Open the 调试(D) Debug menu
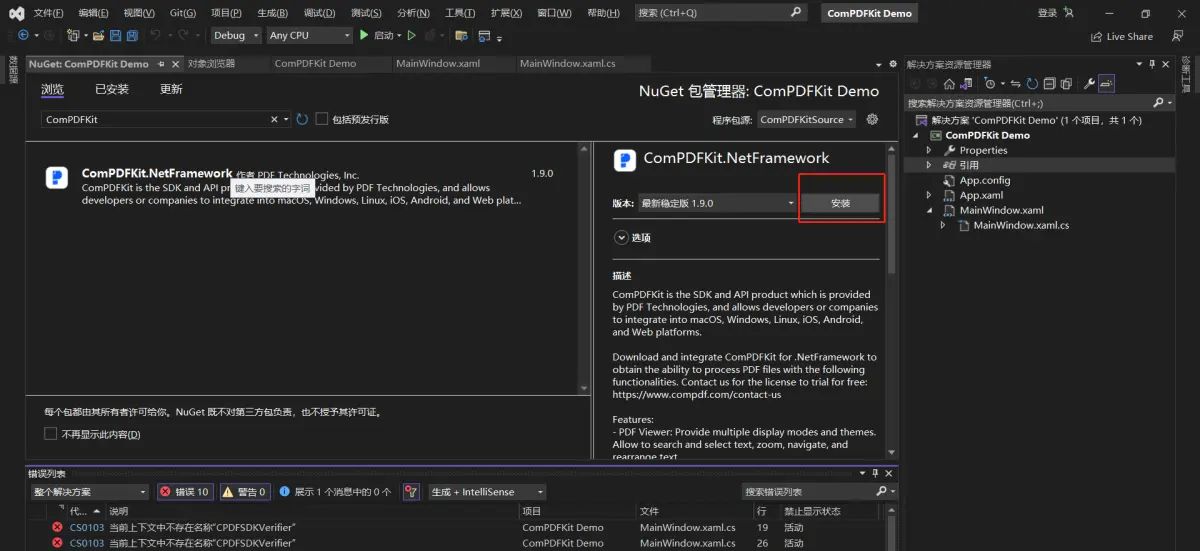The width and height of the screenshot is (1200, 551). tap(319, 13)
